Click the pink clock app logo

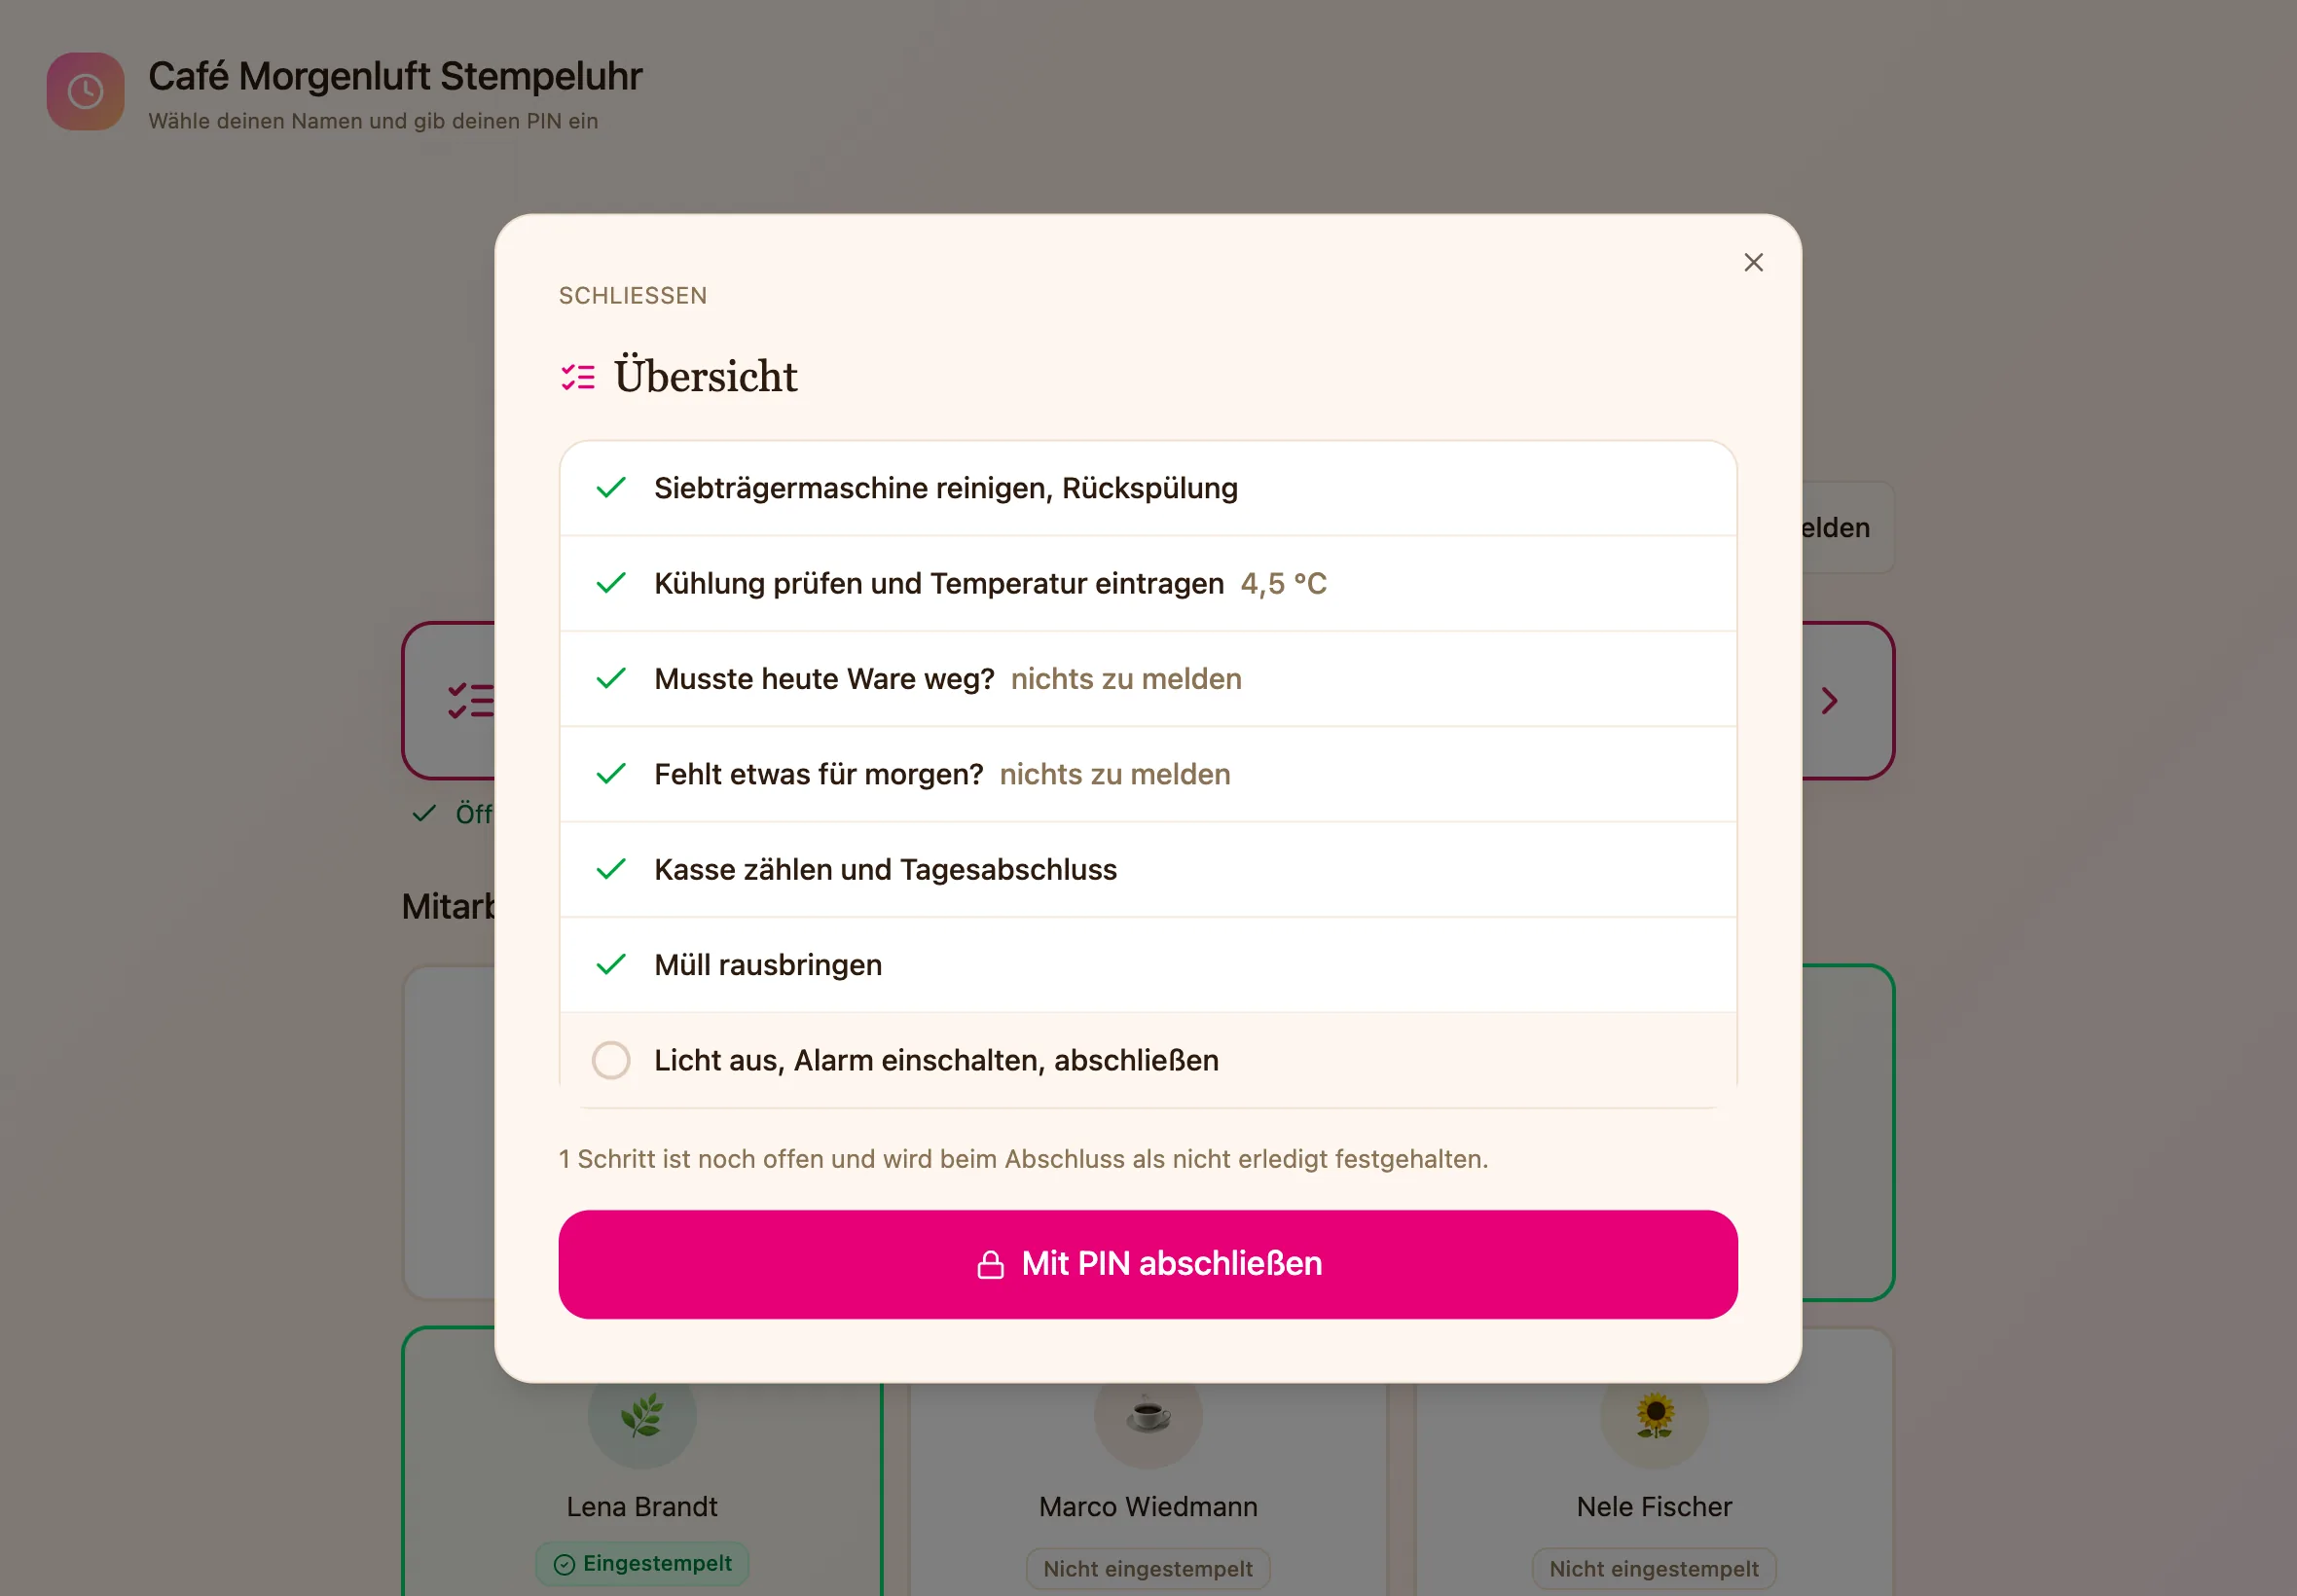coord(86,91)
